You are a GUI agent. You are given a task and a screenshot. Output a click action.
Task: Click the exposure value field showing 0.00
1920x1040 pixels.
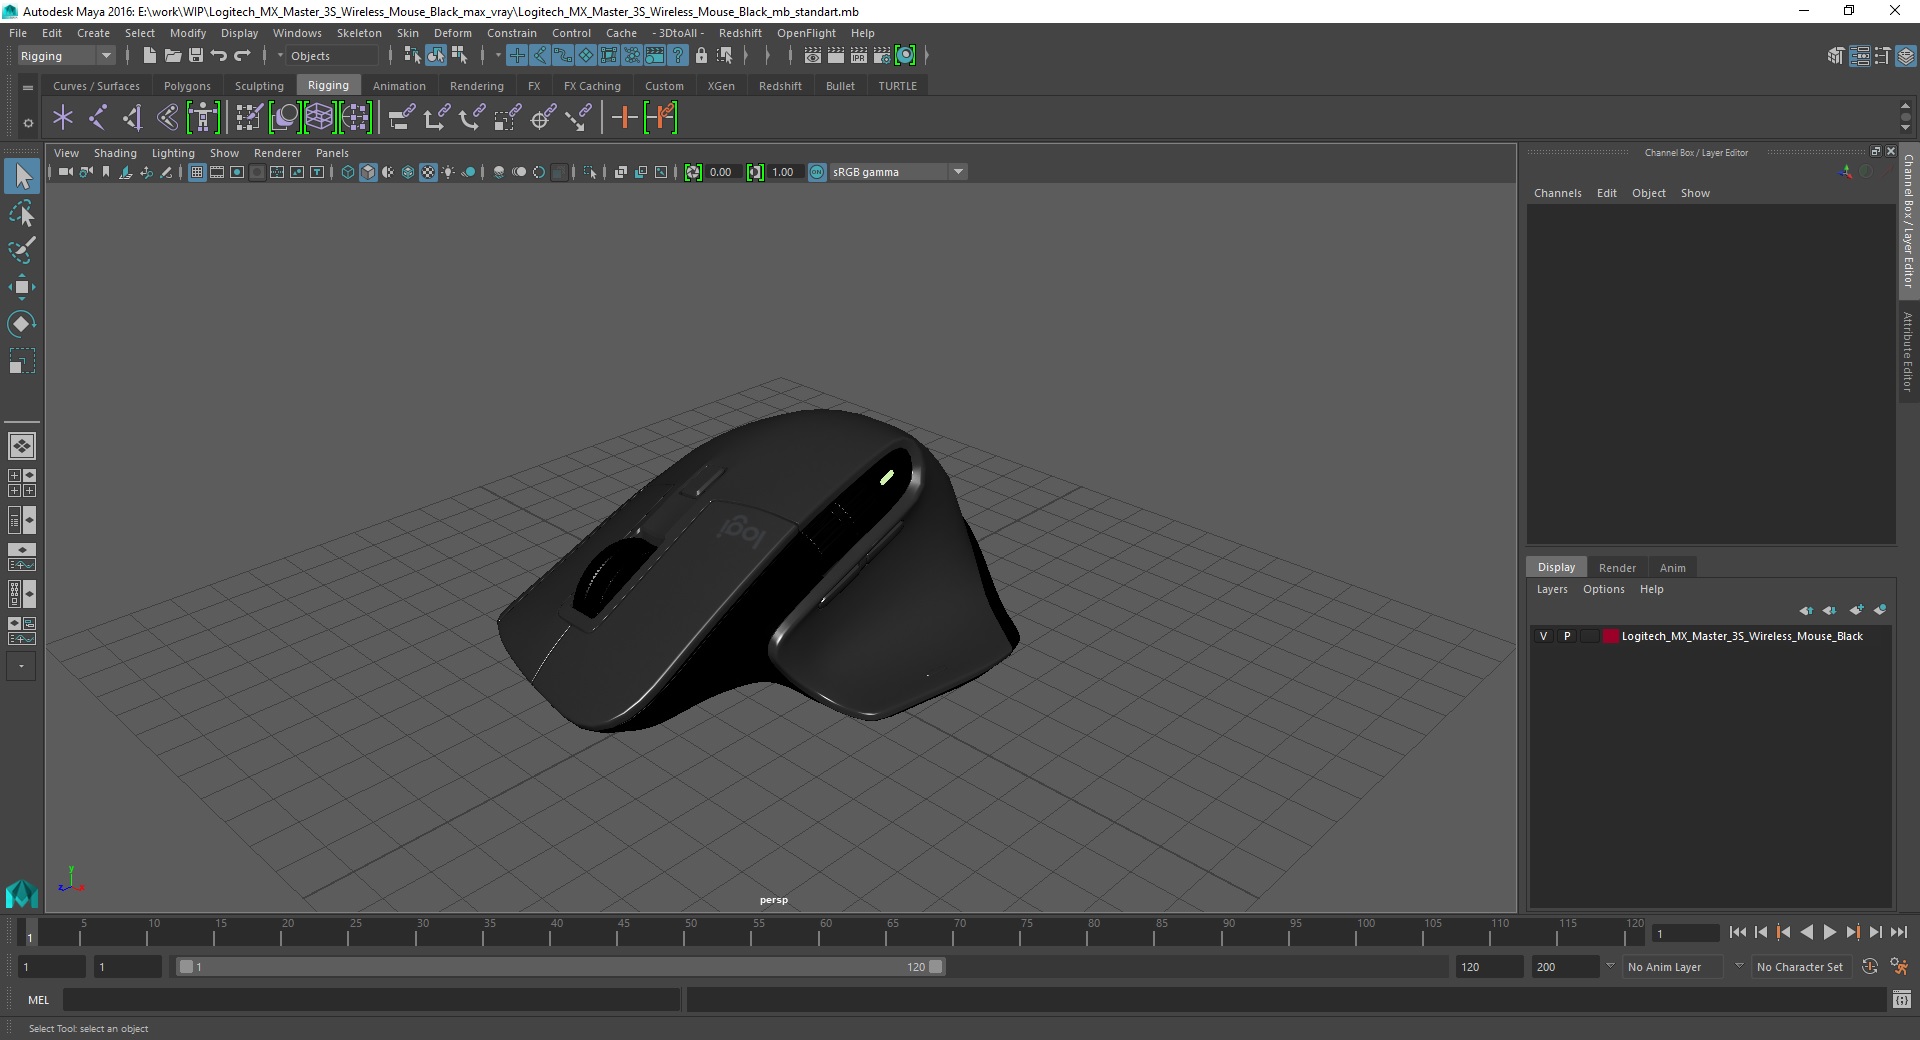coord(723,172)
